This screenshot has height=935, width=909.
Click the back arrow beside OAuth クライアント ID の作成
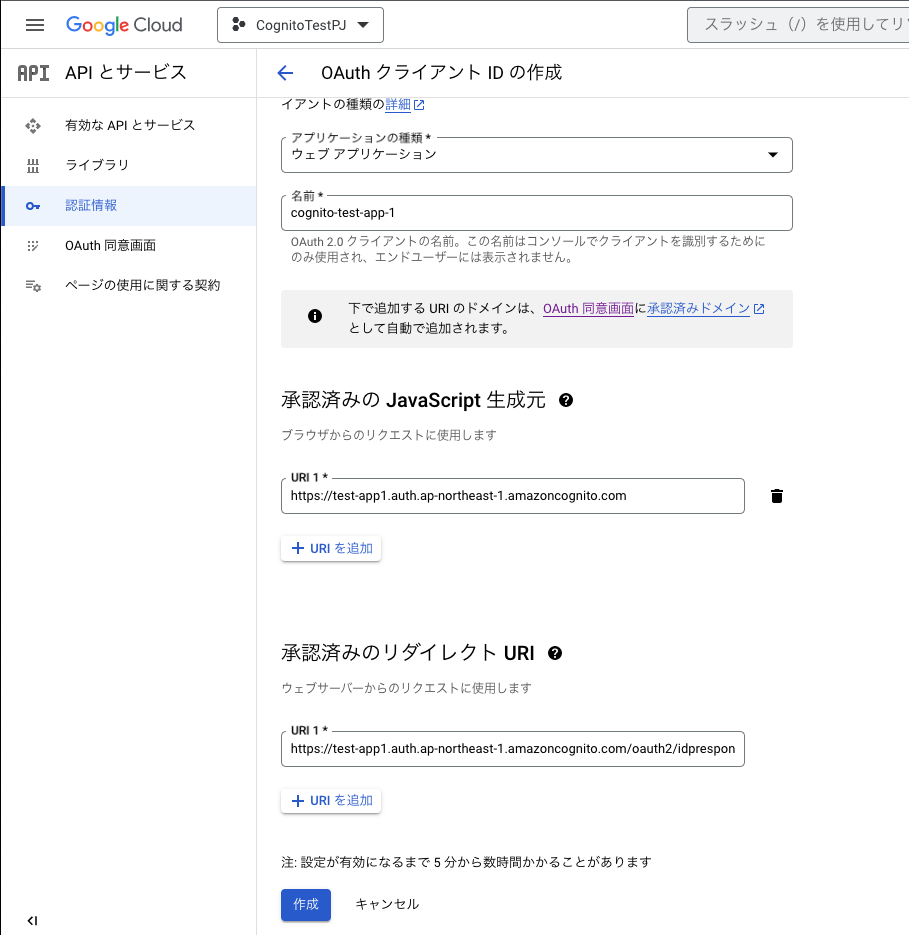coord(285,72)
